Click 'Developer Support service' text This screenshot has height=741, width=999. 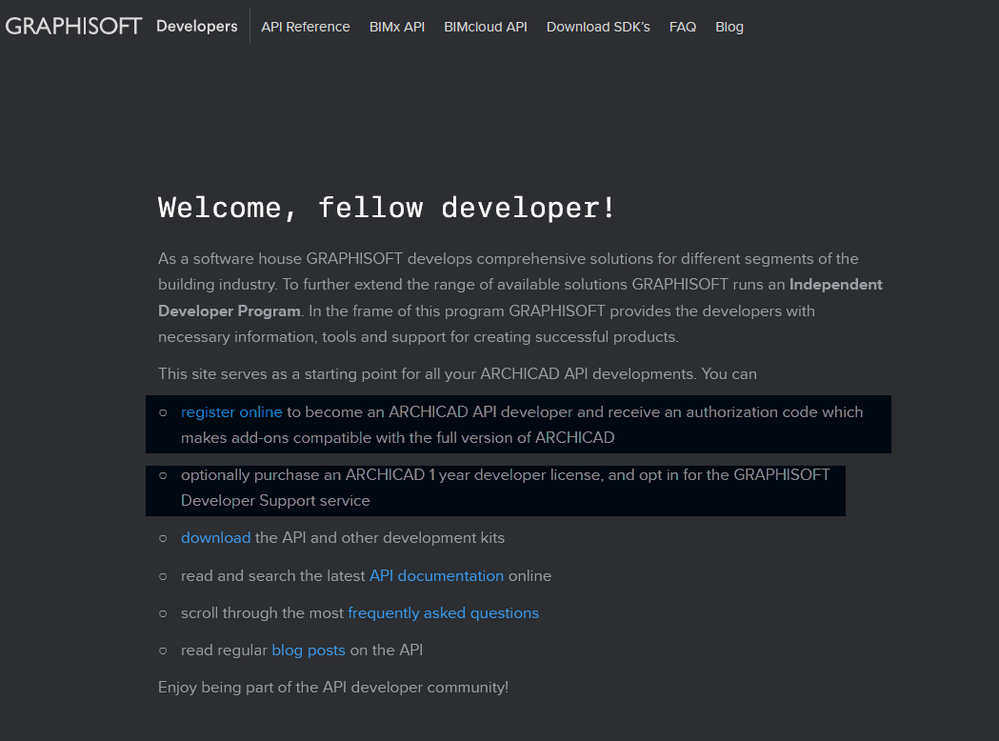275,501
